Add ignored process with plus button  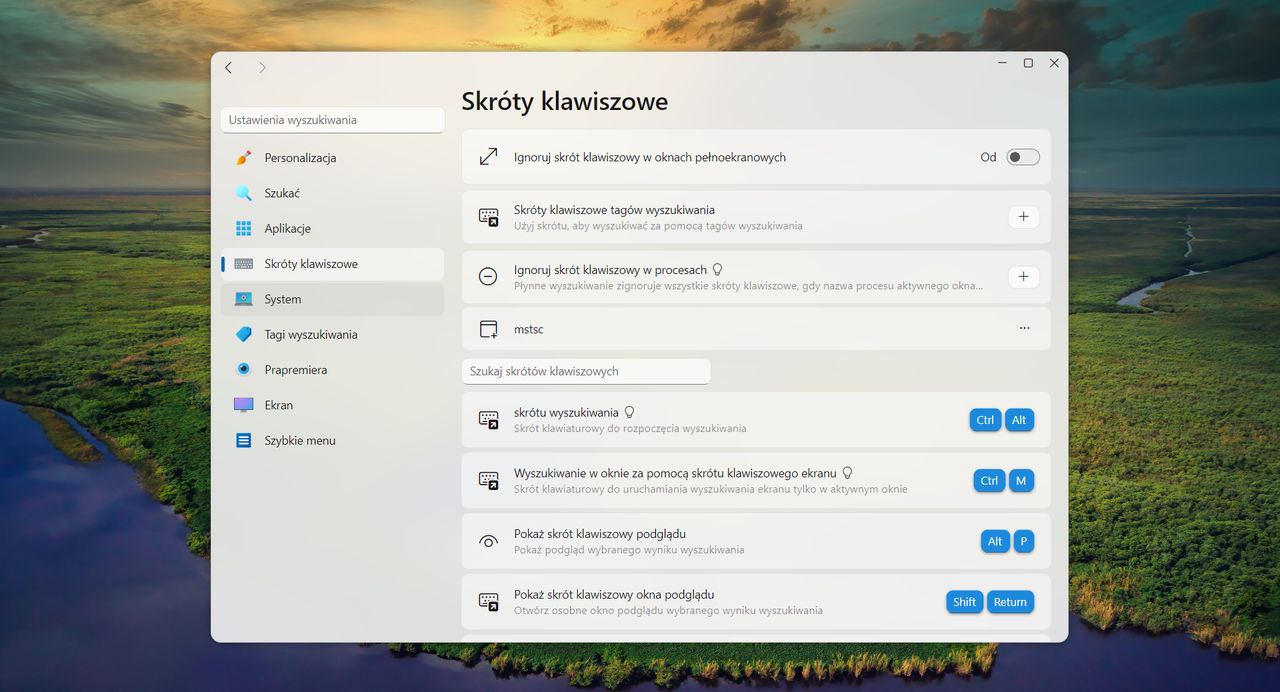(x=1023, y=277)
